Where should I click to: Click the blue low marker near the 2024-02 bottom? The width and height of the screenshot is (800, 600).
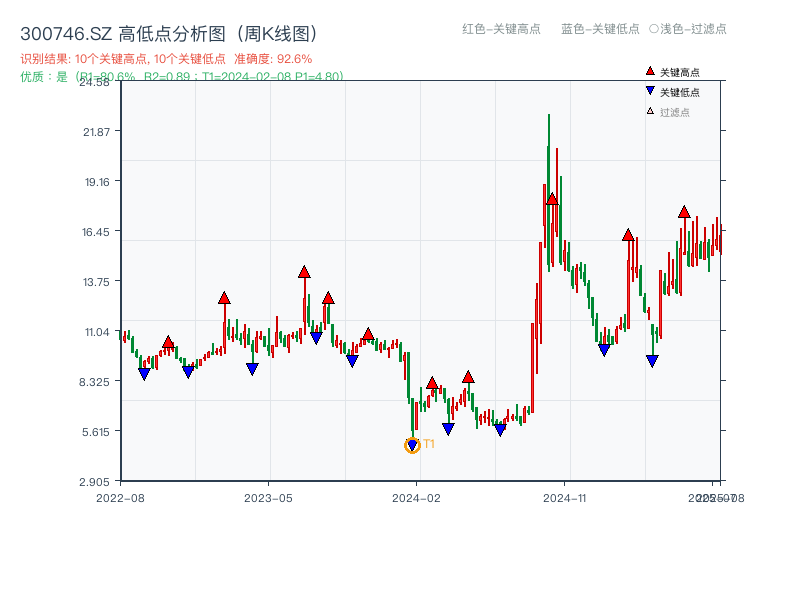coord(450,427)
